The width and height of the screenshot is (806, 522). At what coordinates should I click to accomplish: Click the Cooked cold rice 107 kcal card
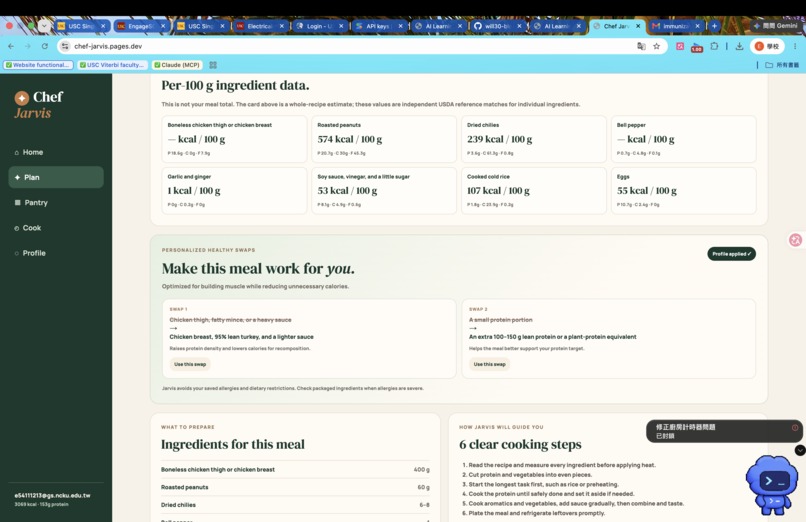click(x=534, y=191)
